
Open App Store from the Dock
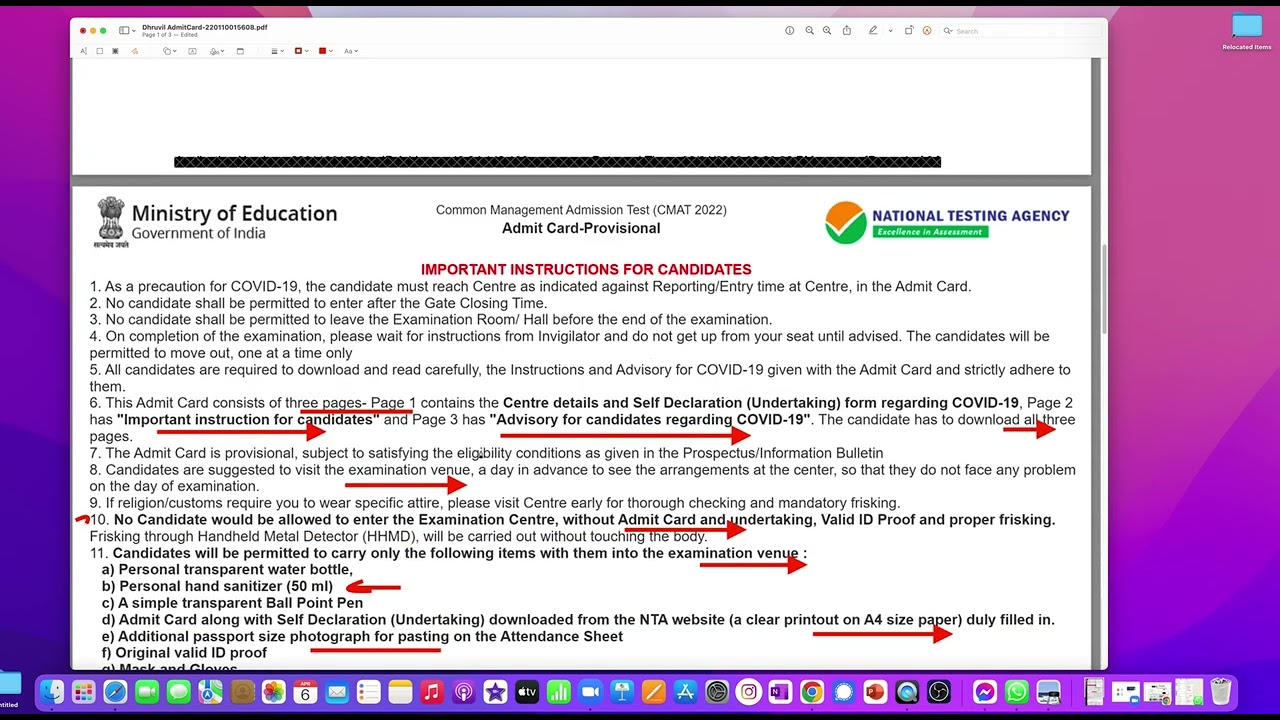(x=686, y=692)
